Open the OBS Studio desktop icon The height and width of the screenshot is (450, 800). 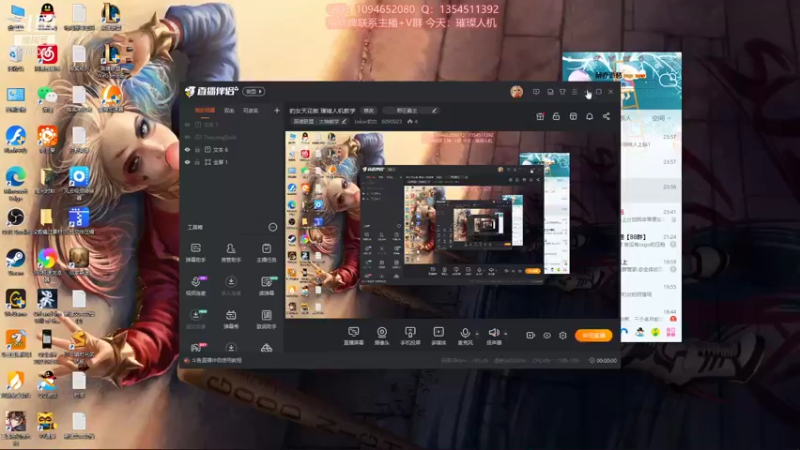[15, 221]
